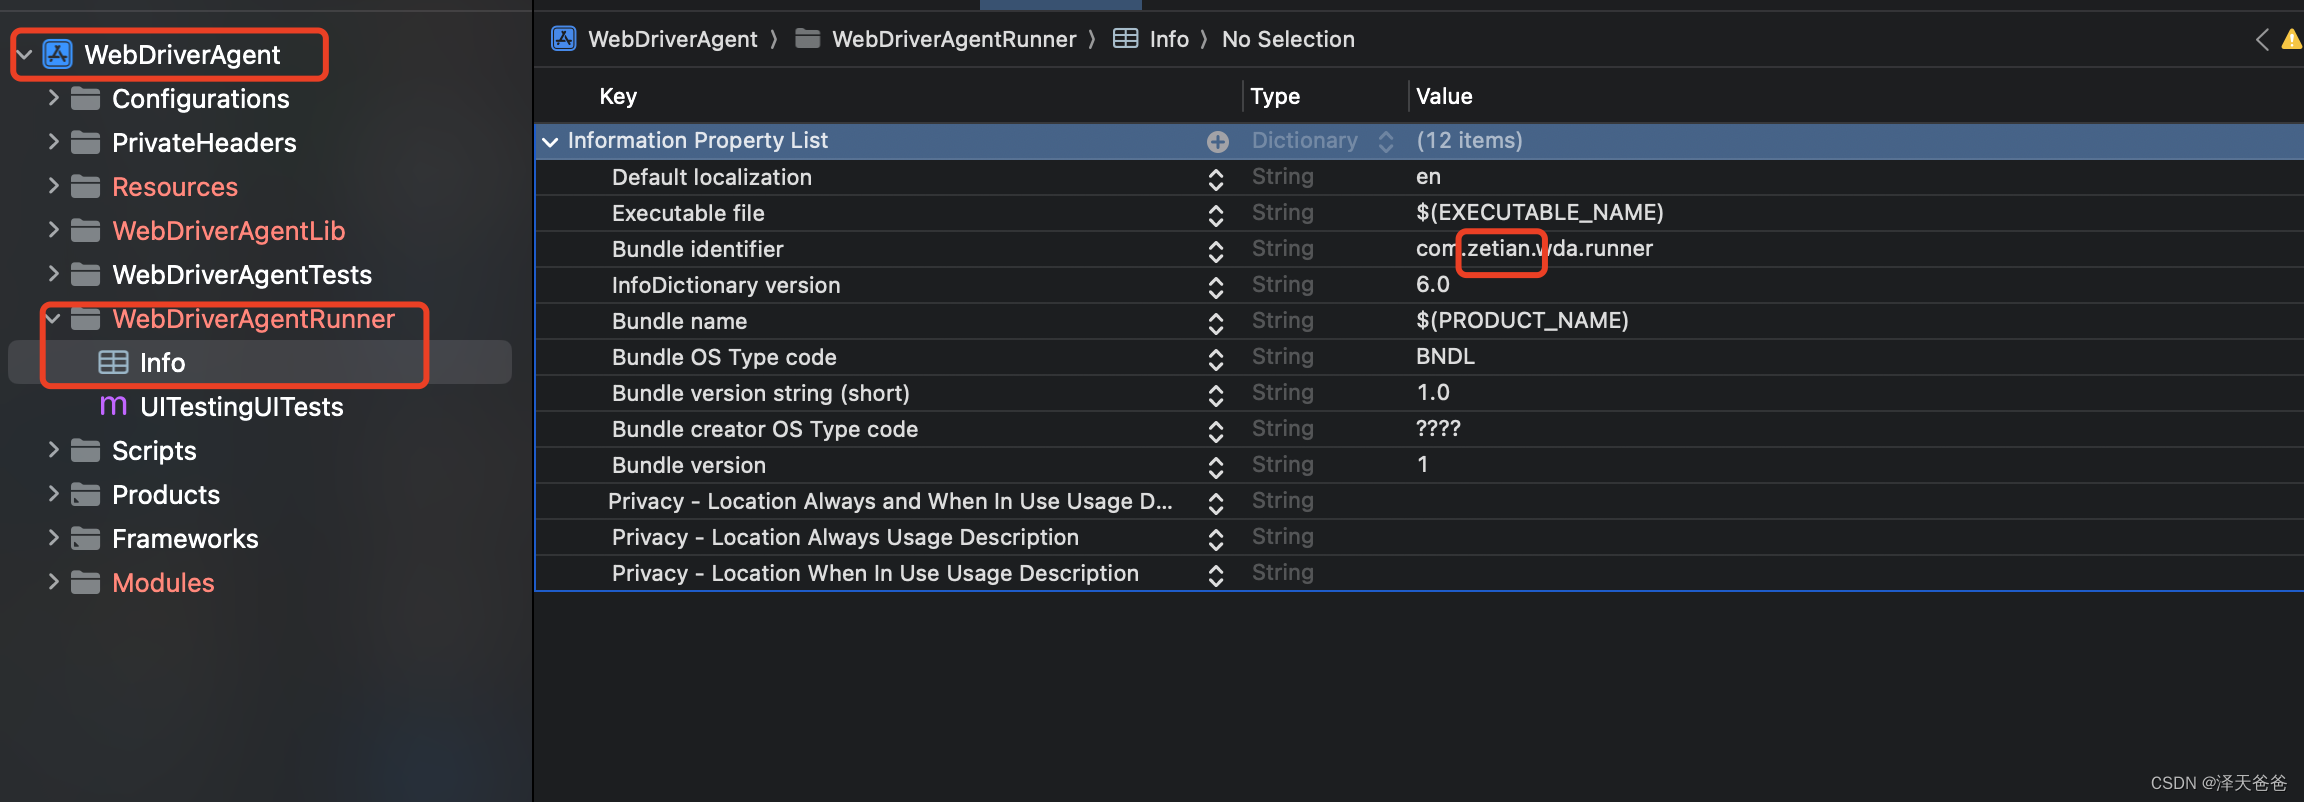This screenshot has width=2304, height=802.
Task: Click the WebDriverAgentRunner folder icon in navigator
Action: click(x=86, y=318)
